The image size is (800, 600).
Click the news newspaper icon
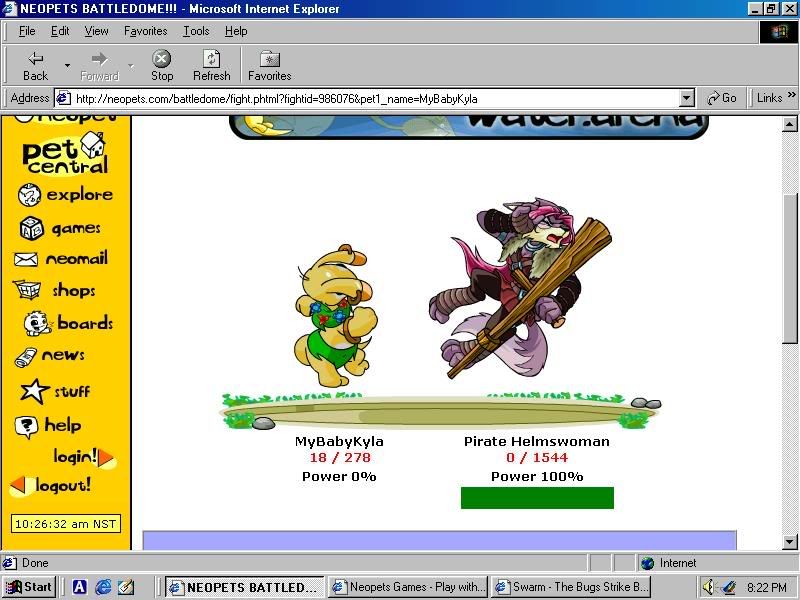tap(26, 357)
